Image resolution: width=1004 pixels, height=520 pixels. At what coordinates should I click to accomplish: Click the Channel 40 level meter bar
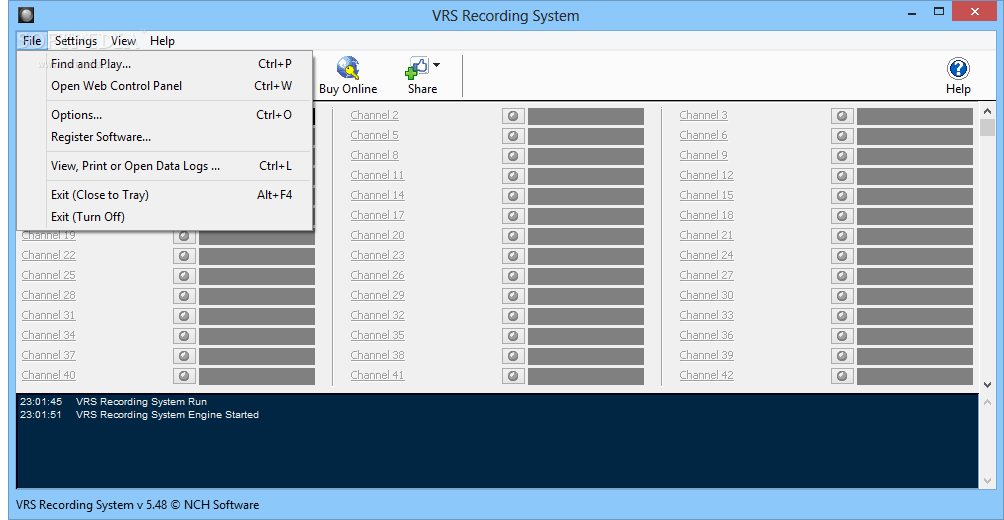(x=257, y=376)
